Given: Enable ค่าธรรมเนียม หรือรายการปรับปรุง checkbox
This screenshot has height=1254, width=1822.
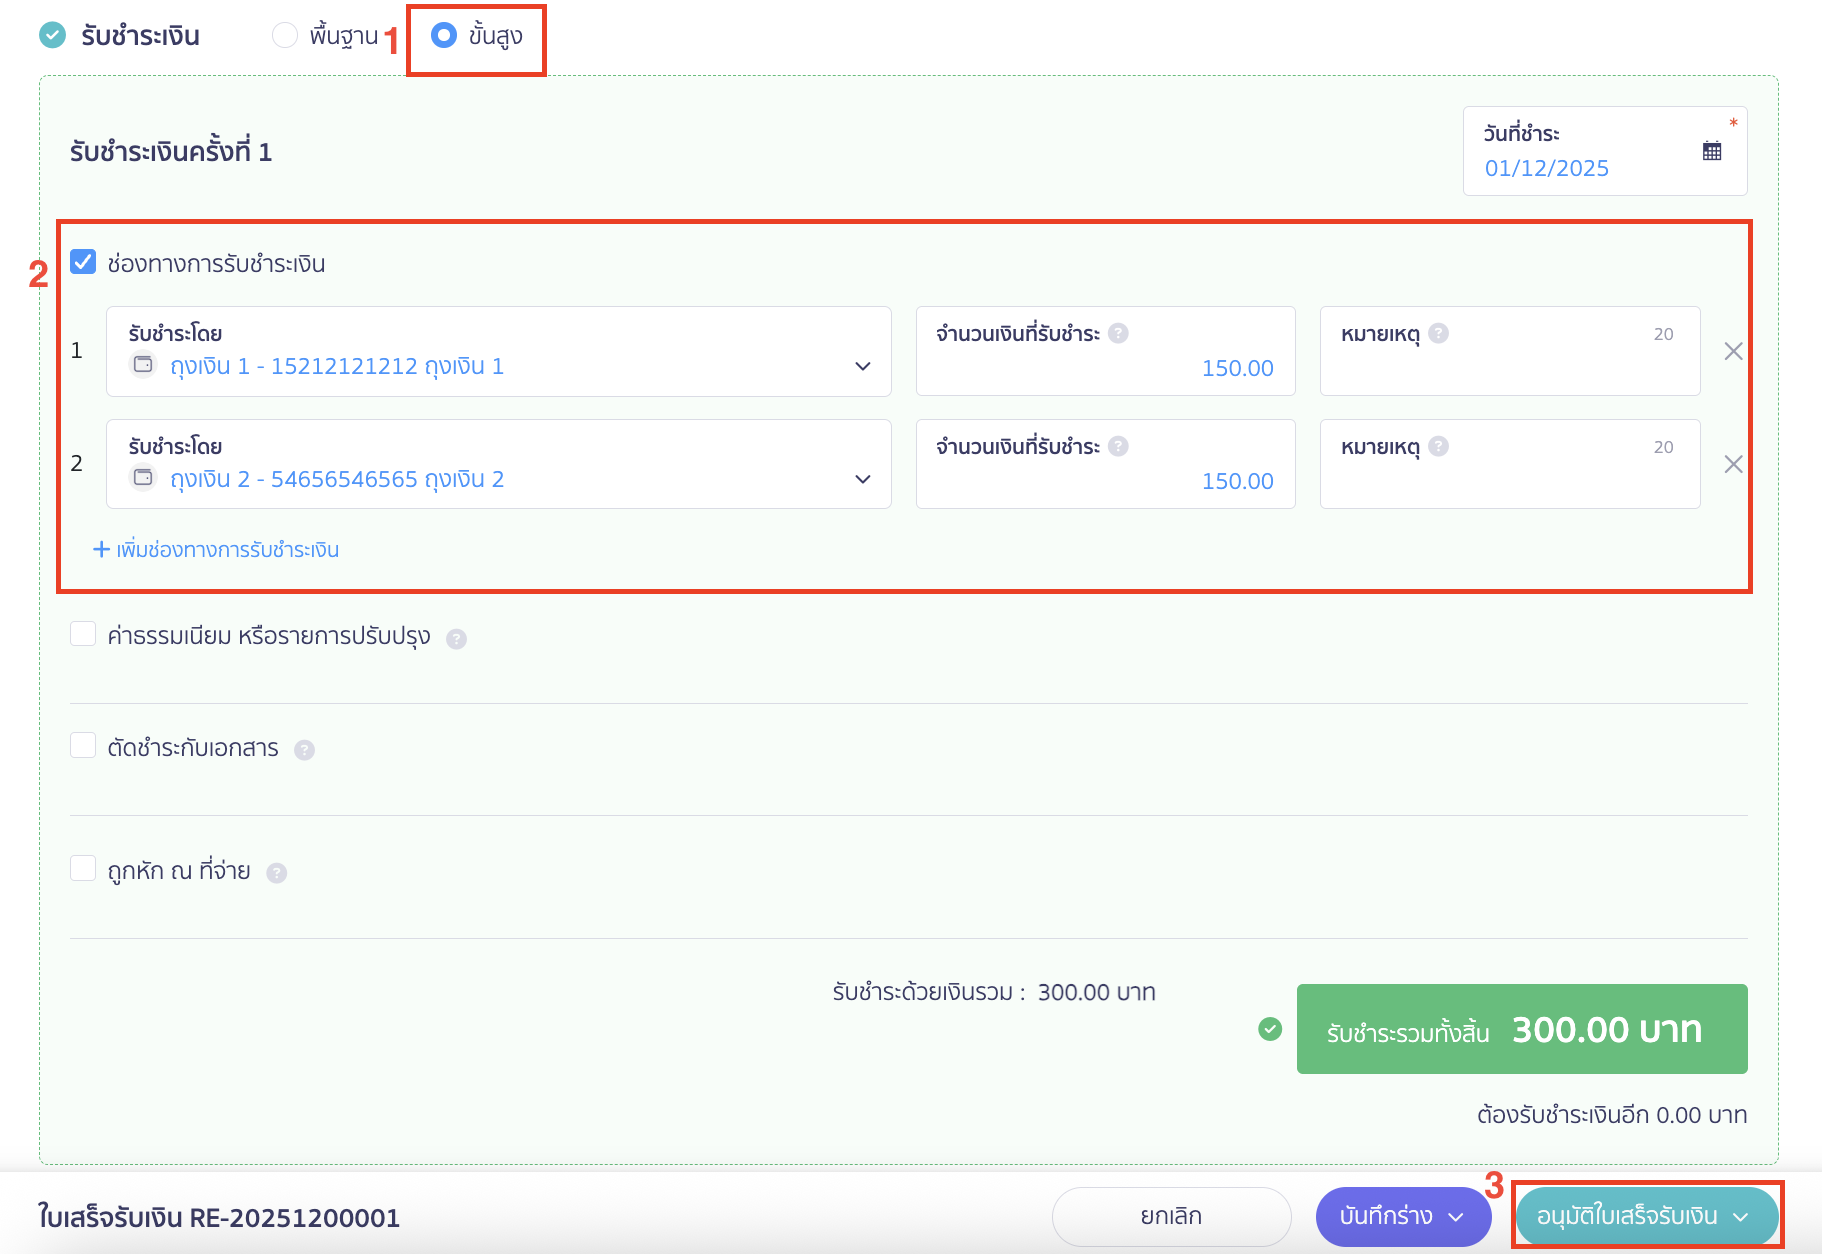Looking at the screenshot, I should pyautogui.click(x=83, y=634).
